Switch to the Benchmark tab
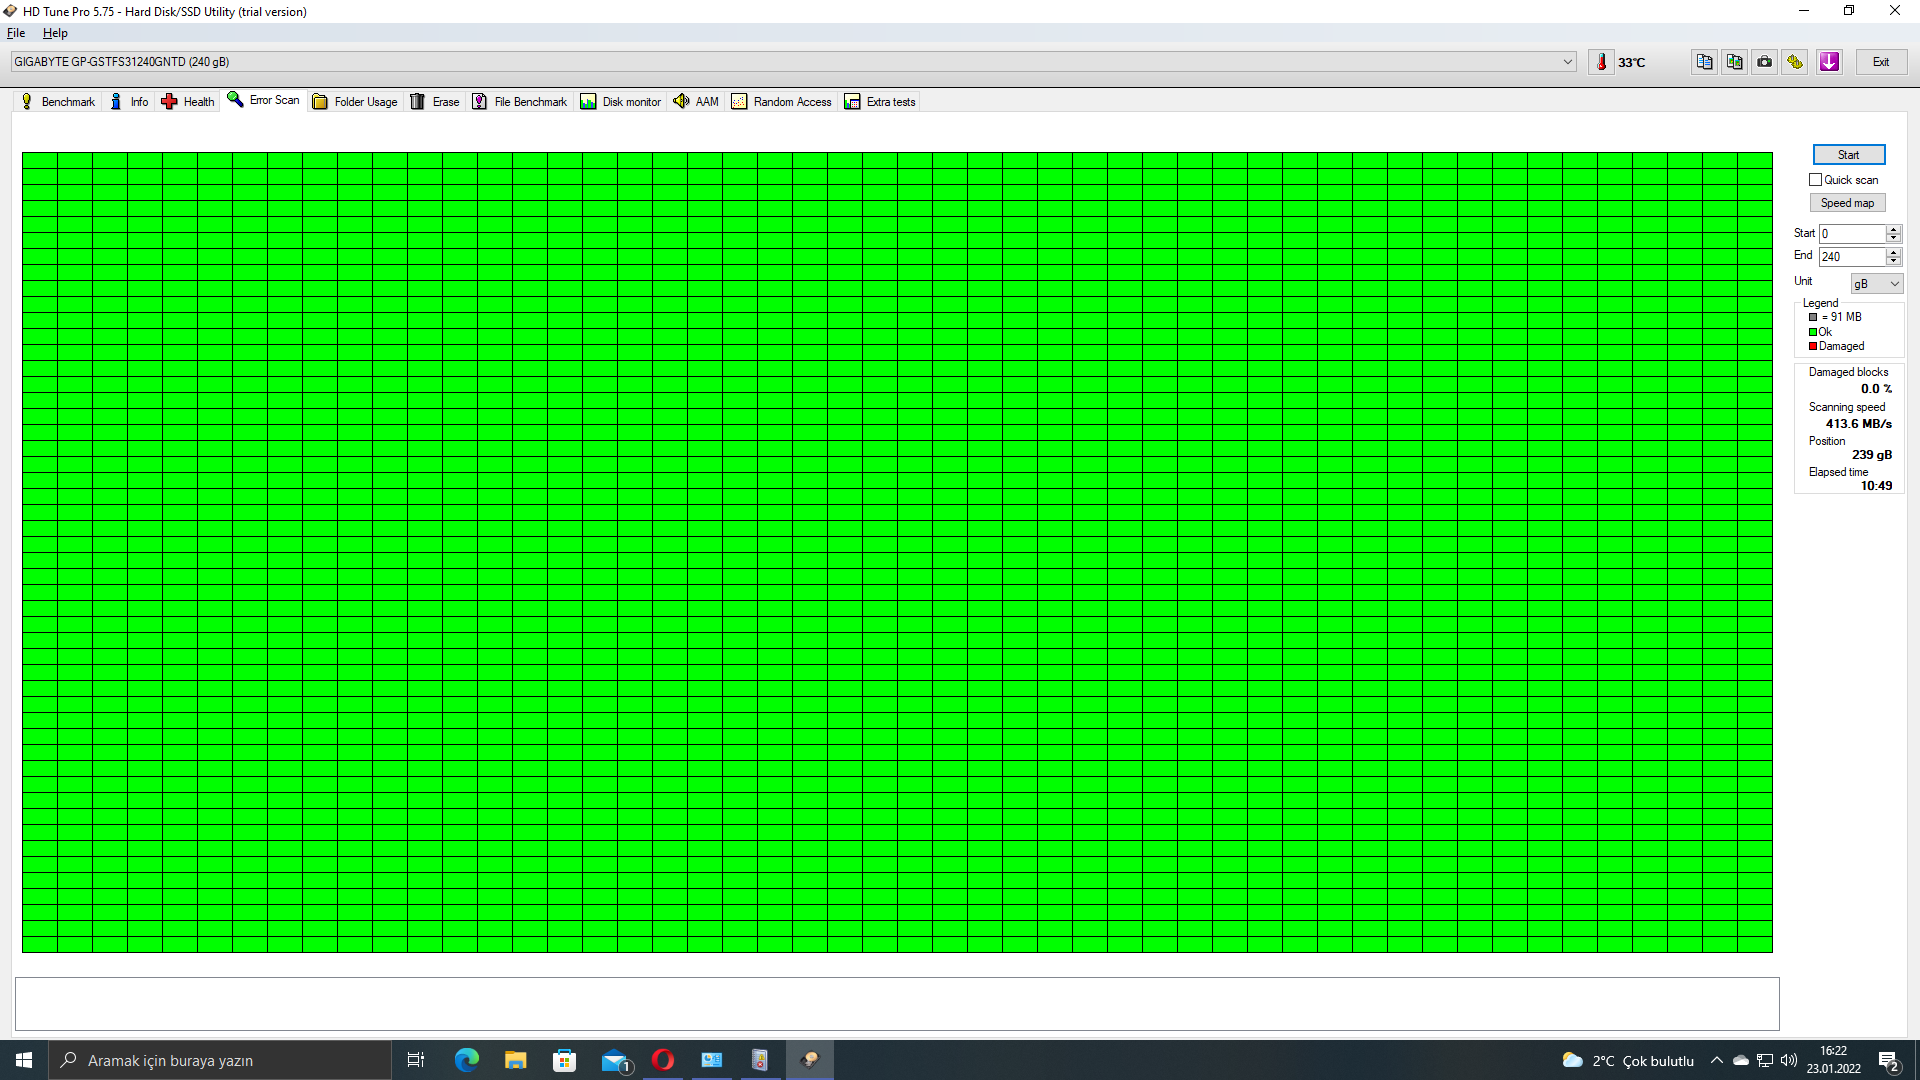1920x1080 pixels. click(58, 102)
